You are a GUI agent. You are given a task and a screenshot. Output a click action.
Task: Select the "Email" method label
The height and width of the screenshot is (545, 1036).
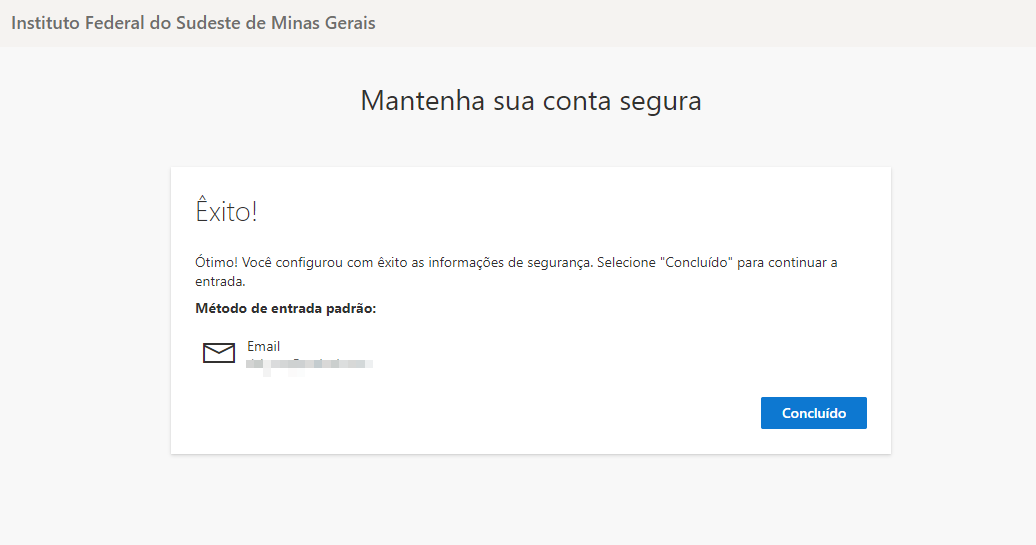(x=264, y=346)
